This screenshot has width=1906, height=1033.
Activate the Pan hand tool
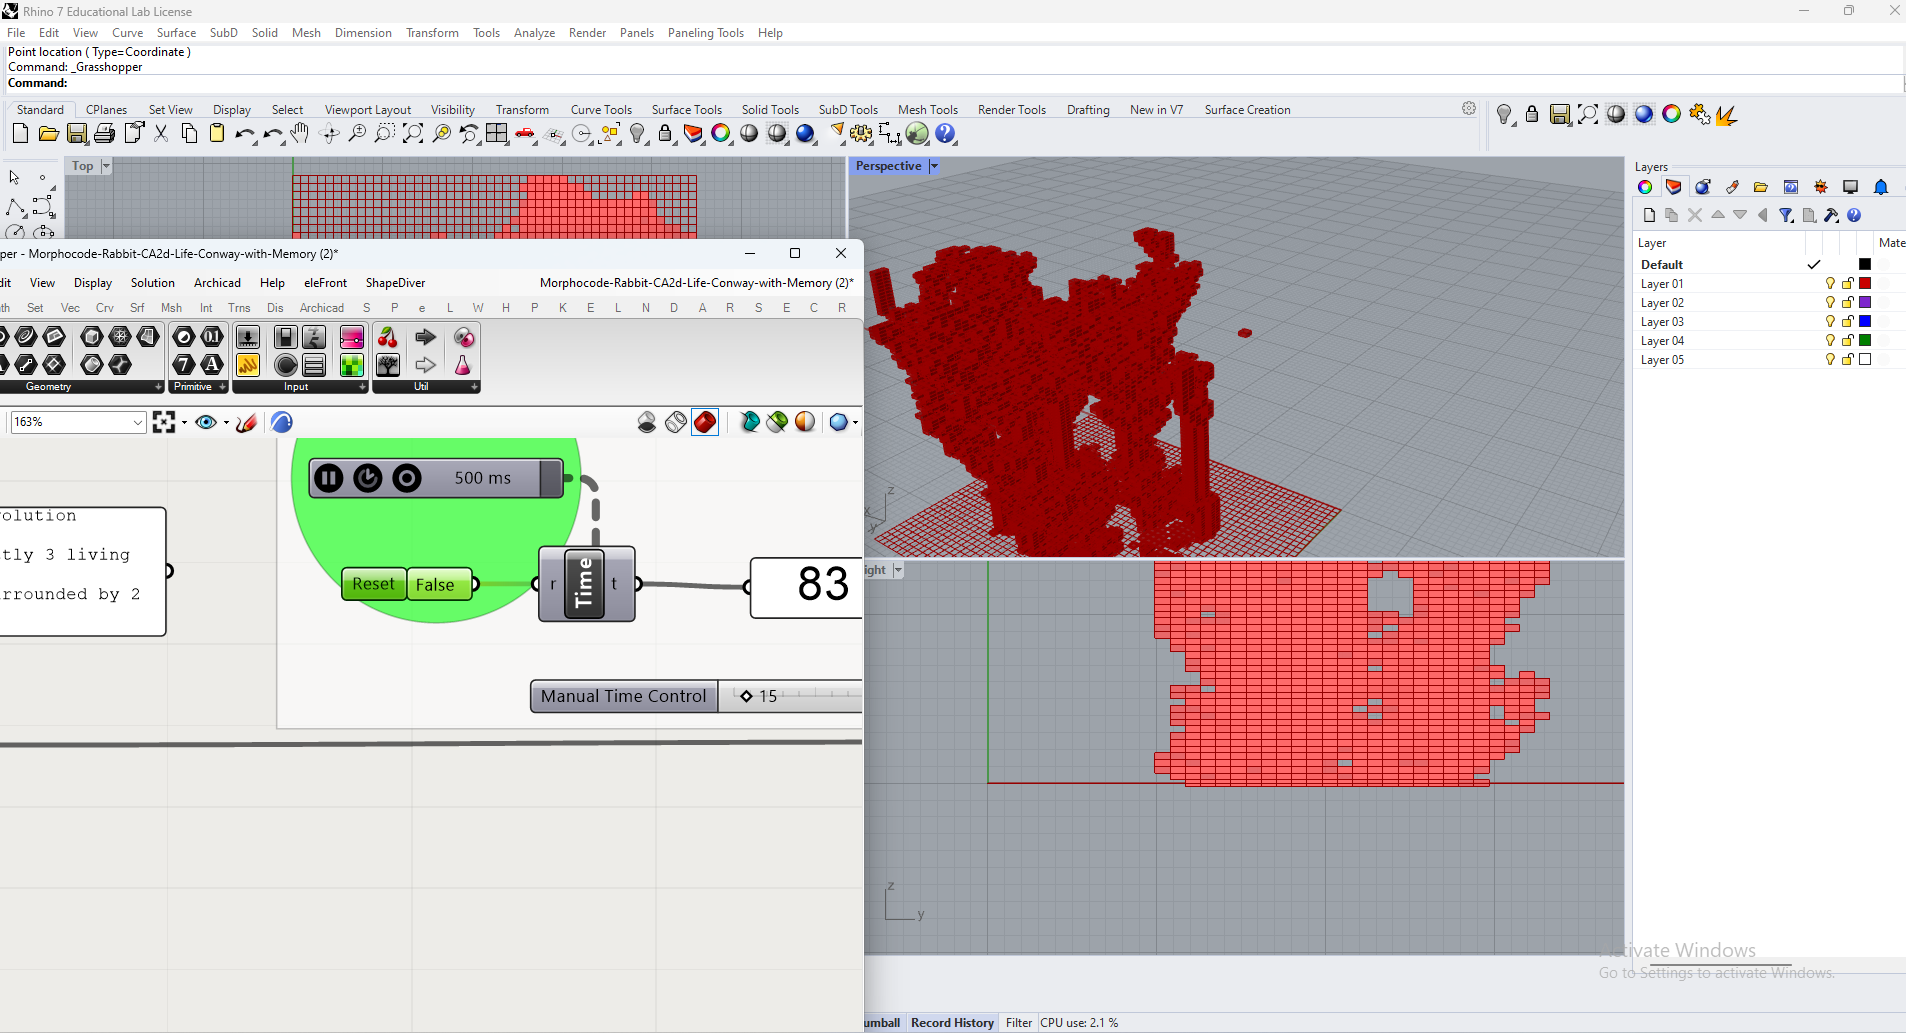point(300,133)
